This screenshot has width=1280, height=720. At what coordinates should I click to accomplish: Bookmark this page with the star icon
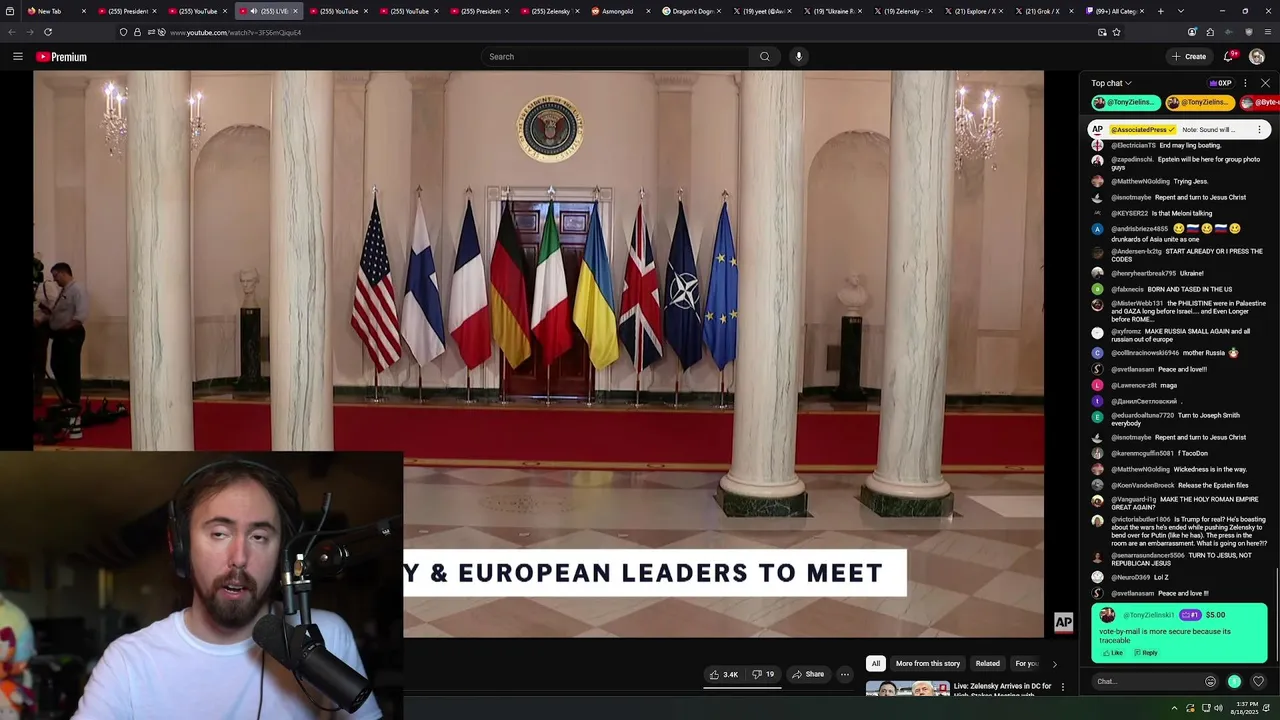click(1116, 32)
